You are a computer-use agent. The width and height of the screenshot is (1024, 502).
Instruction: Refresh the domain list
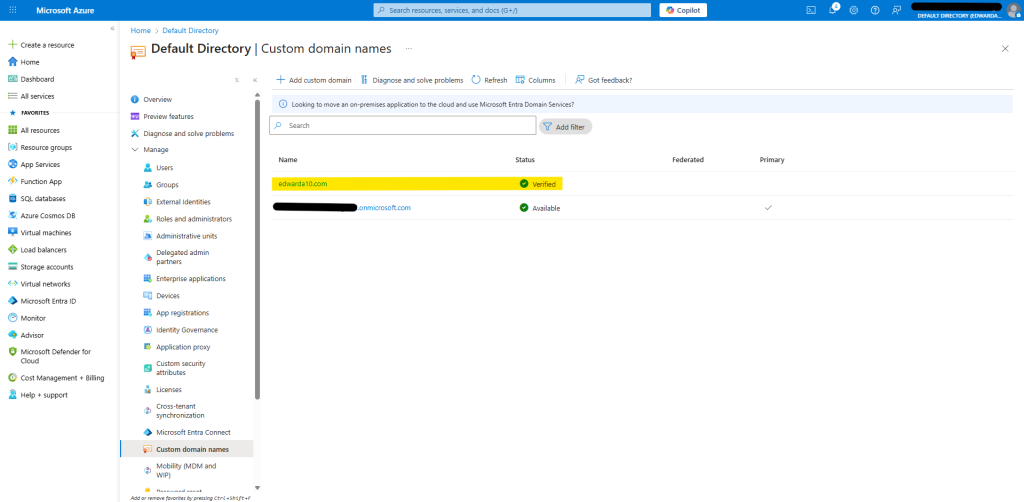point(489,80)
